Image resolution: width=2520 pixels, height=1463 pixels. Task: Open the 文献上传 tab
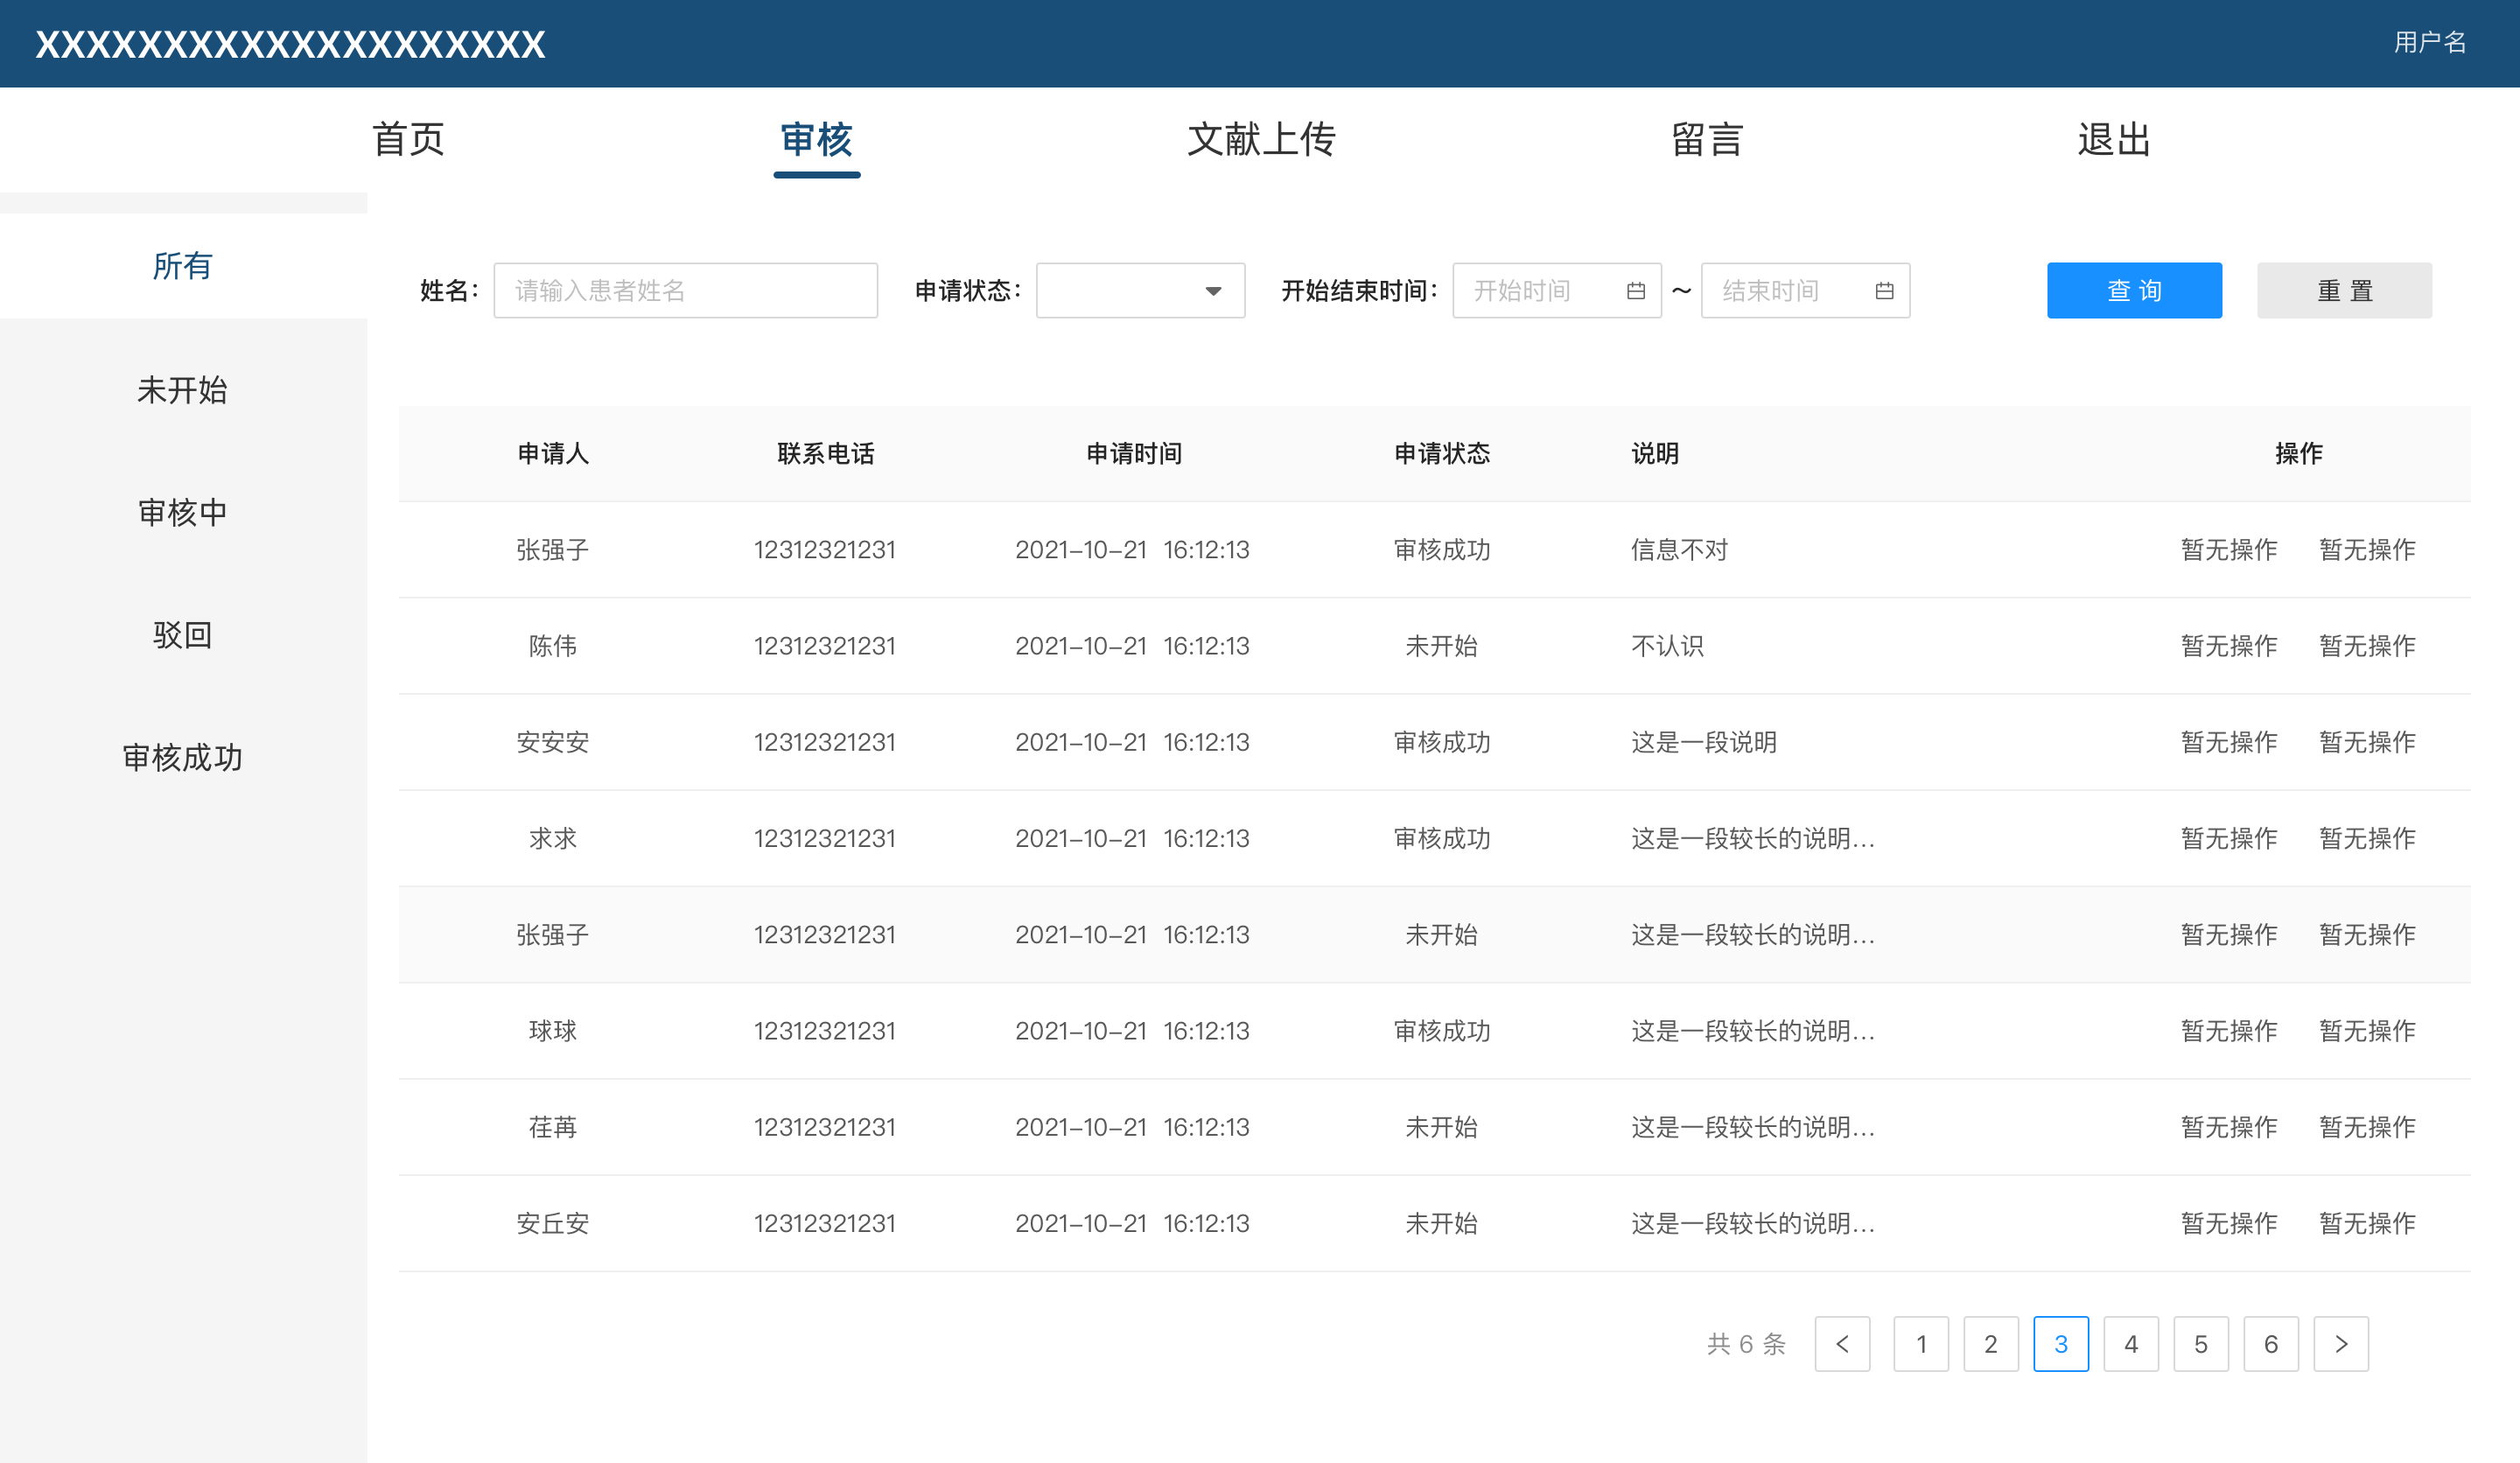coord(1261,139)
